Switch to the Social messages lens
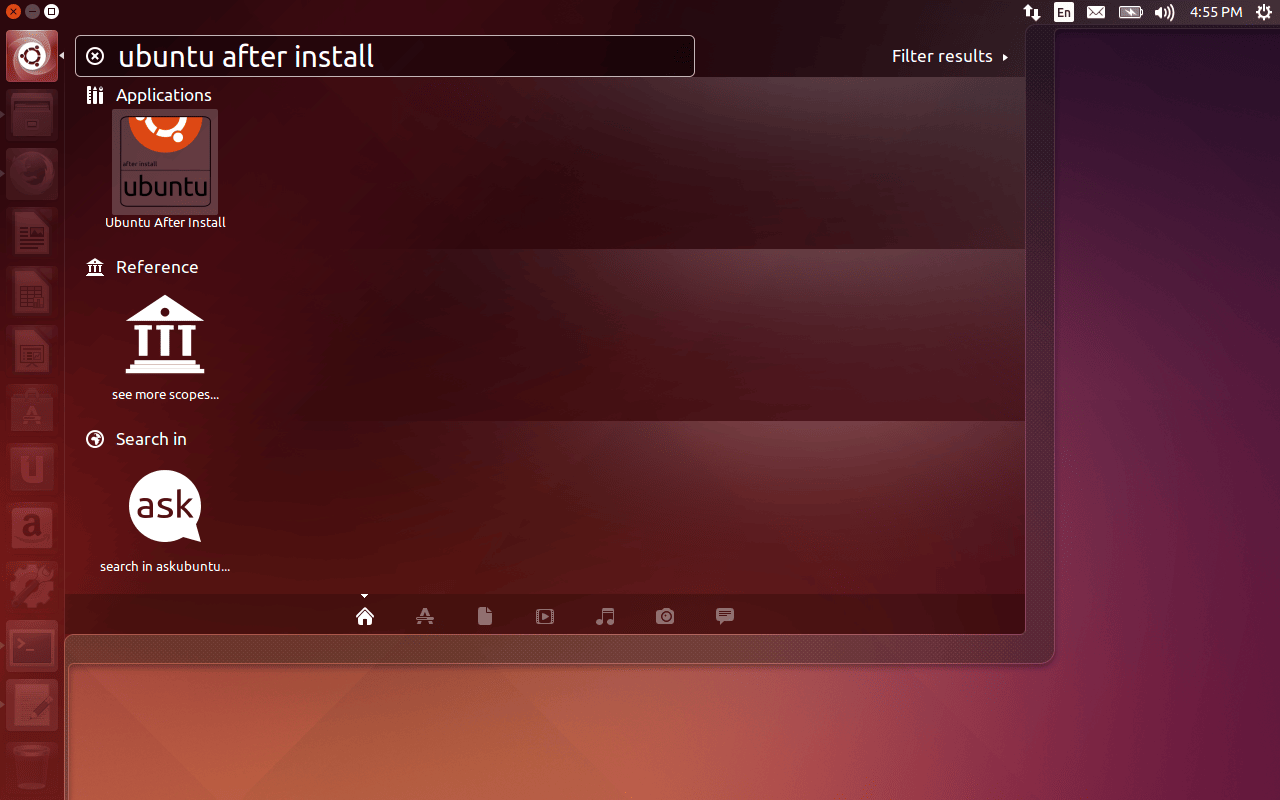Screen dimensions: 1280x800 [x=724, y=616]
